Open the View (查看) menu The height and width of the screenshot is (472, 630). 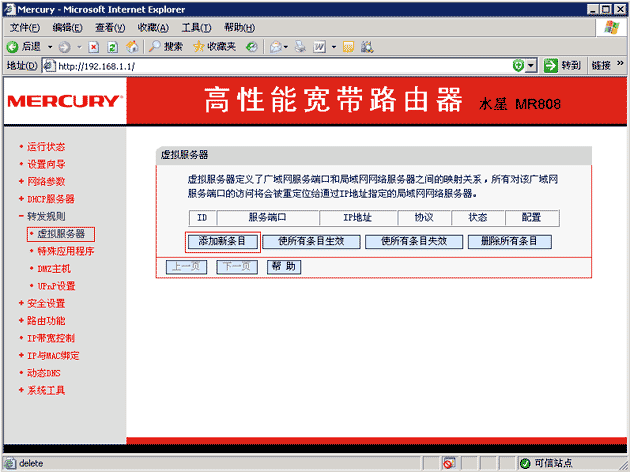[110, 28]
